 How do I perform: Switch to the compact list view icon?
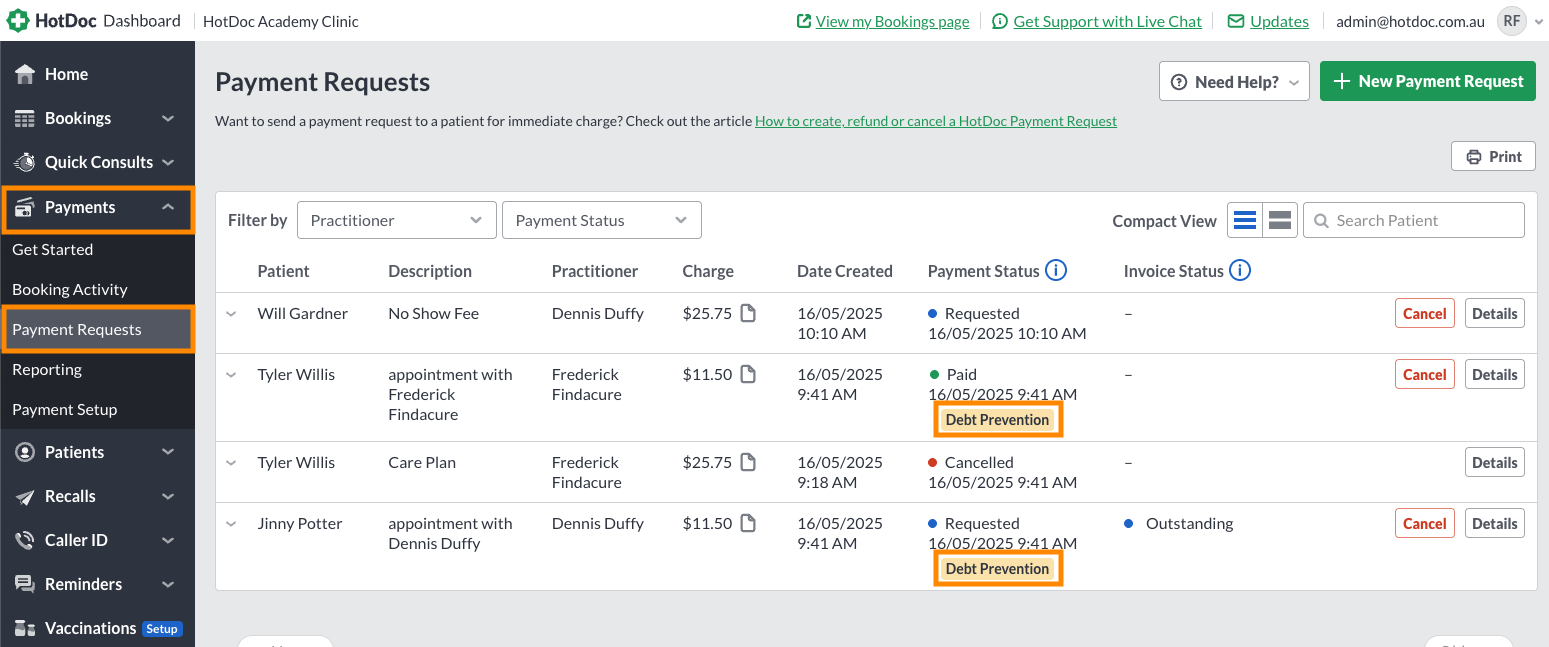pyautogui.click(x=1245, y=220)
